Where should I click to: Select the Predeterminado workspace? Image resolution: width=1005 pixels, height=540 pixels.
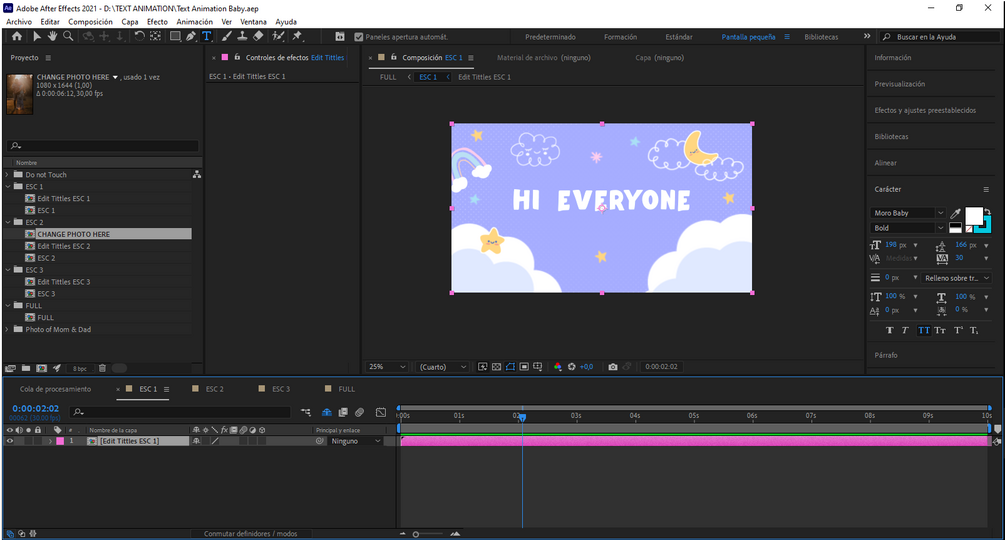click(x=550, y=37)
